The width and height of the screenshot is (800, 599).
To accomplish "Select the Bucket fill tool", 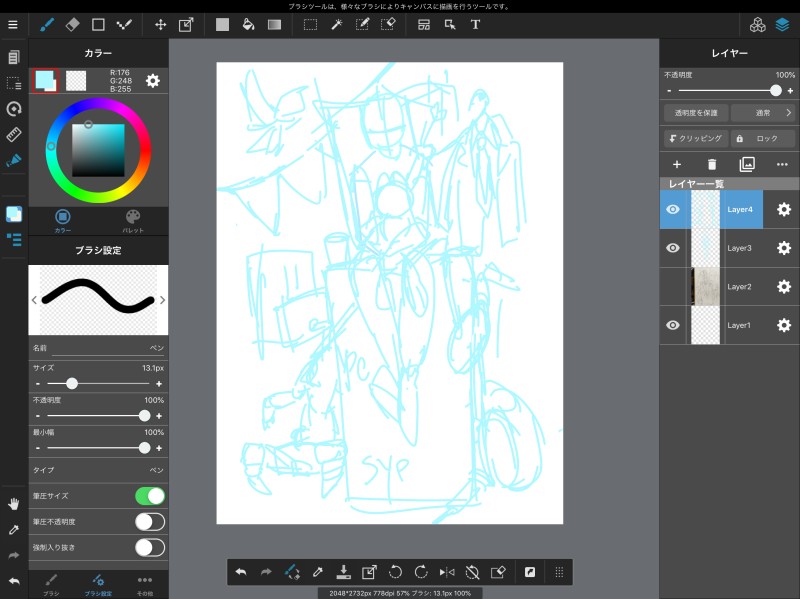I will (x=248, y=24).
